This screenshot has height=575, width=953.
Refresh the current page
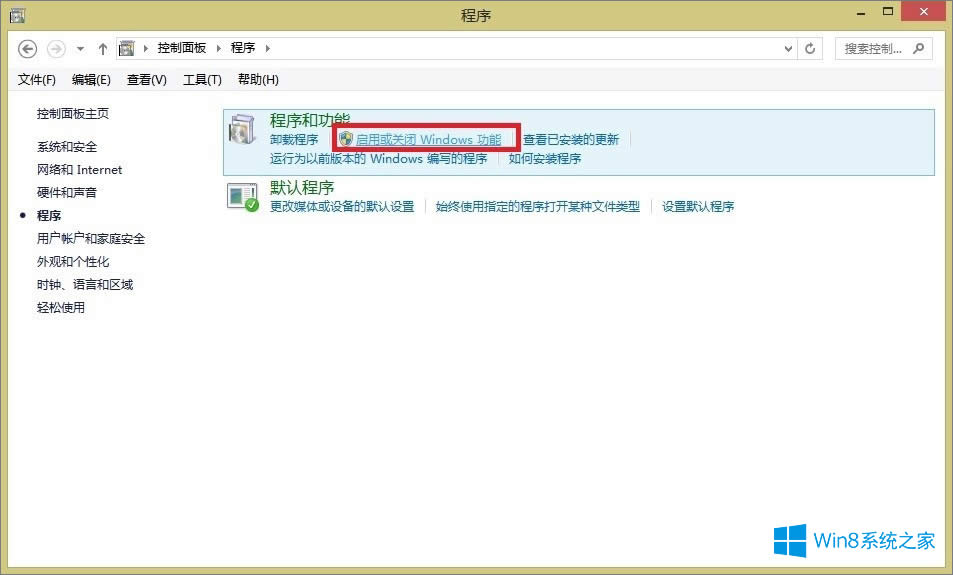(x=810, y=49)
